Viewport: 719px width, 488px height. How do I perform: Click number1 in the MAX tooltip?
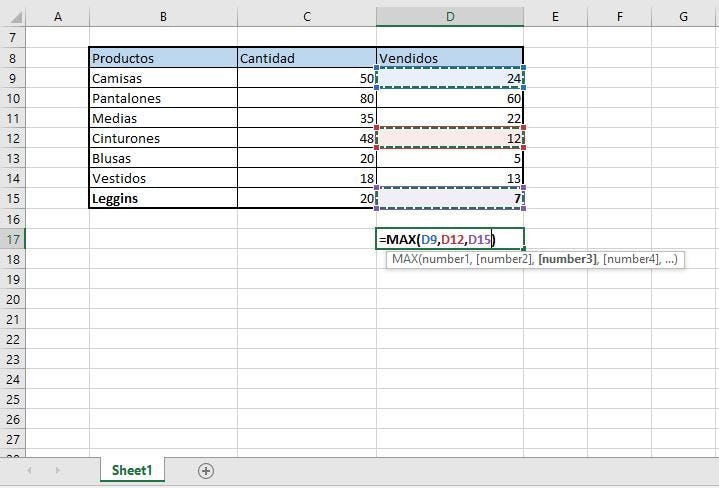446,259
